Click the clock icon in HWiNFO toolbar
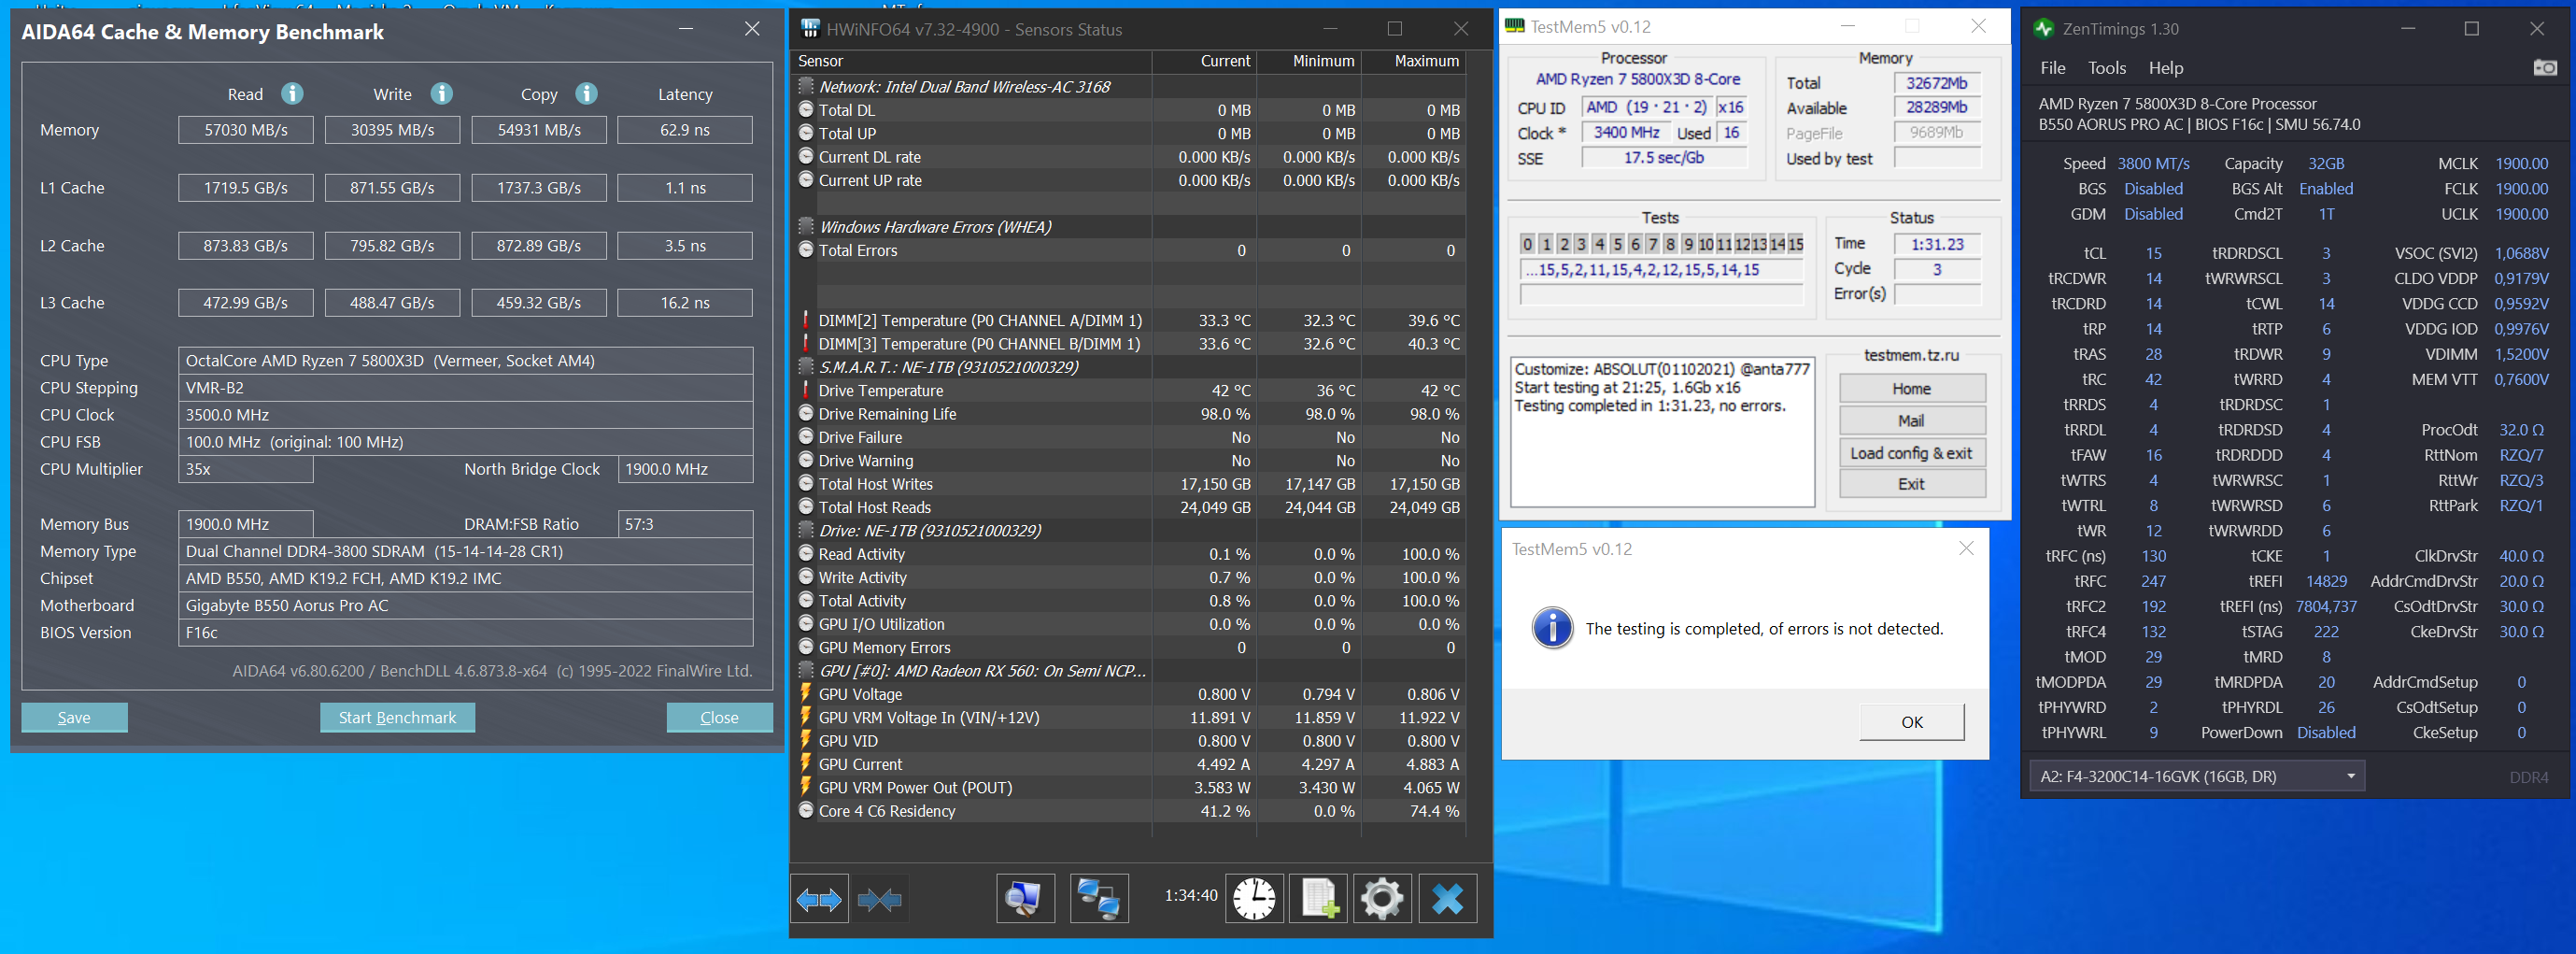The image size is (2576, 954). (x=1254, y=899)
